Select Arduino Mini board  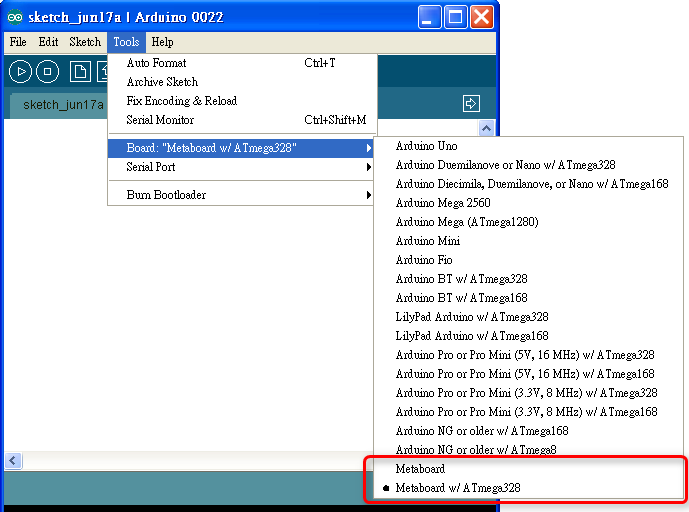coord(528,241)
